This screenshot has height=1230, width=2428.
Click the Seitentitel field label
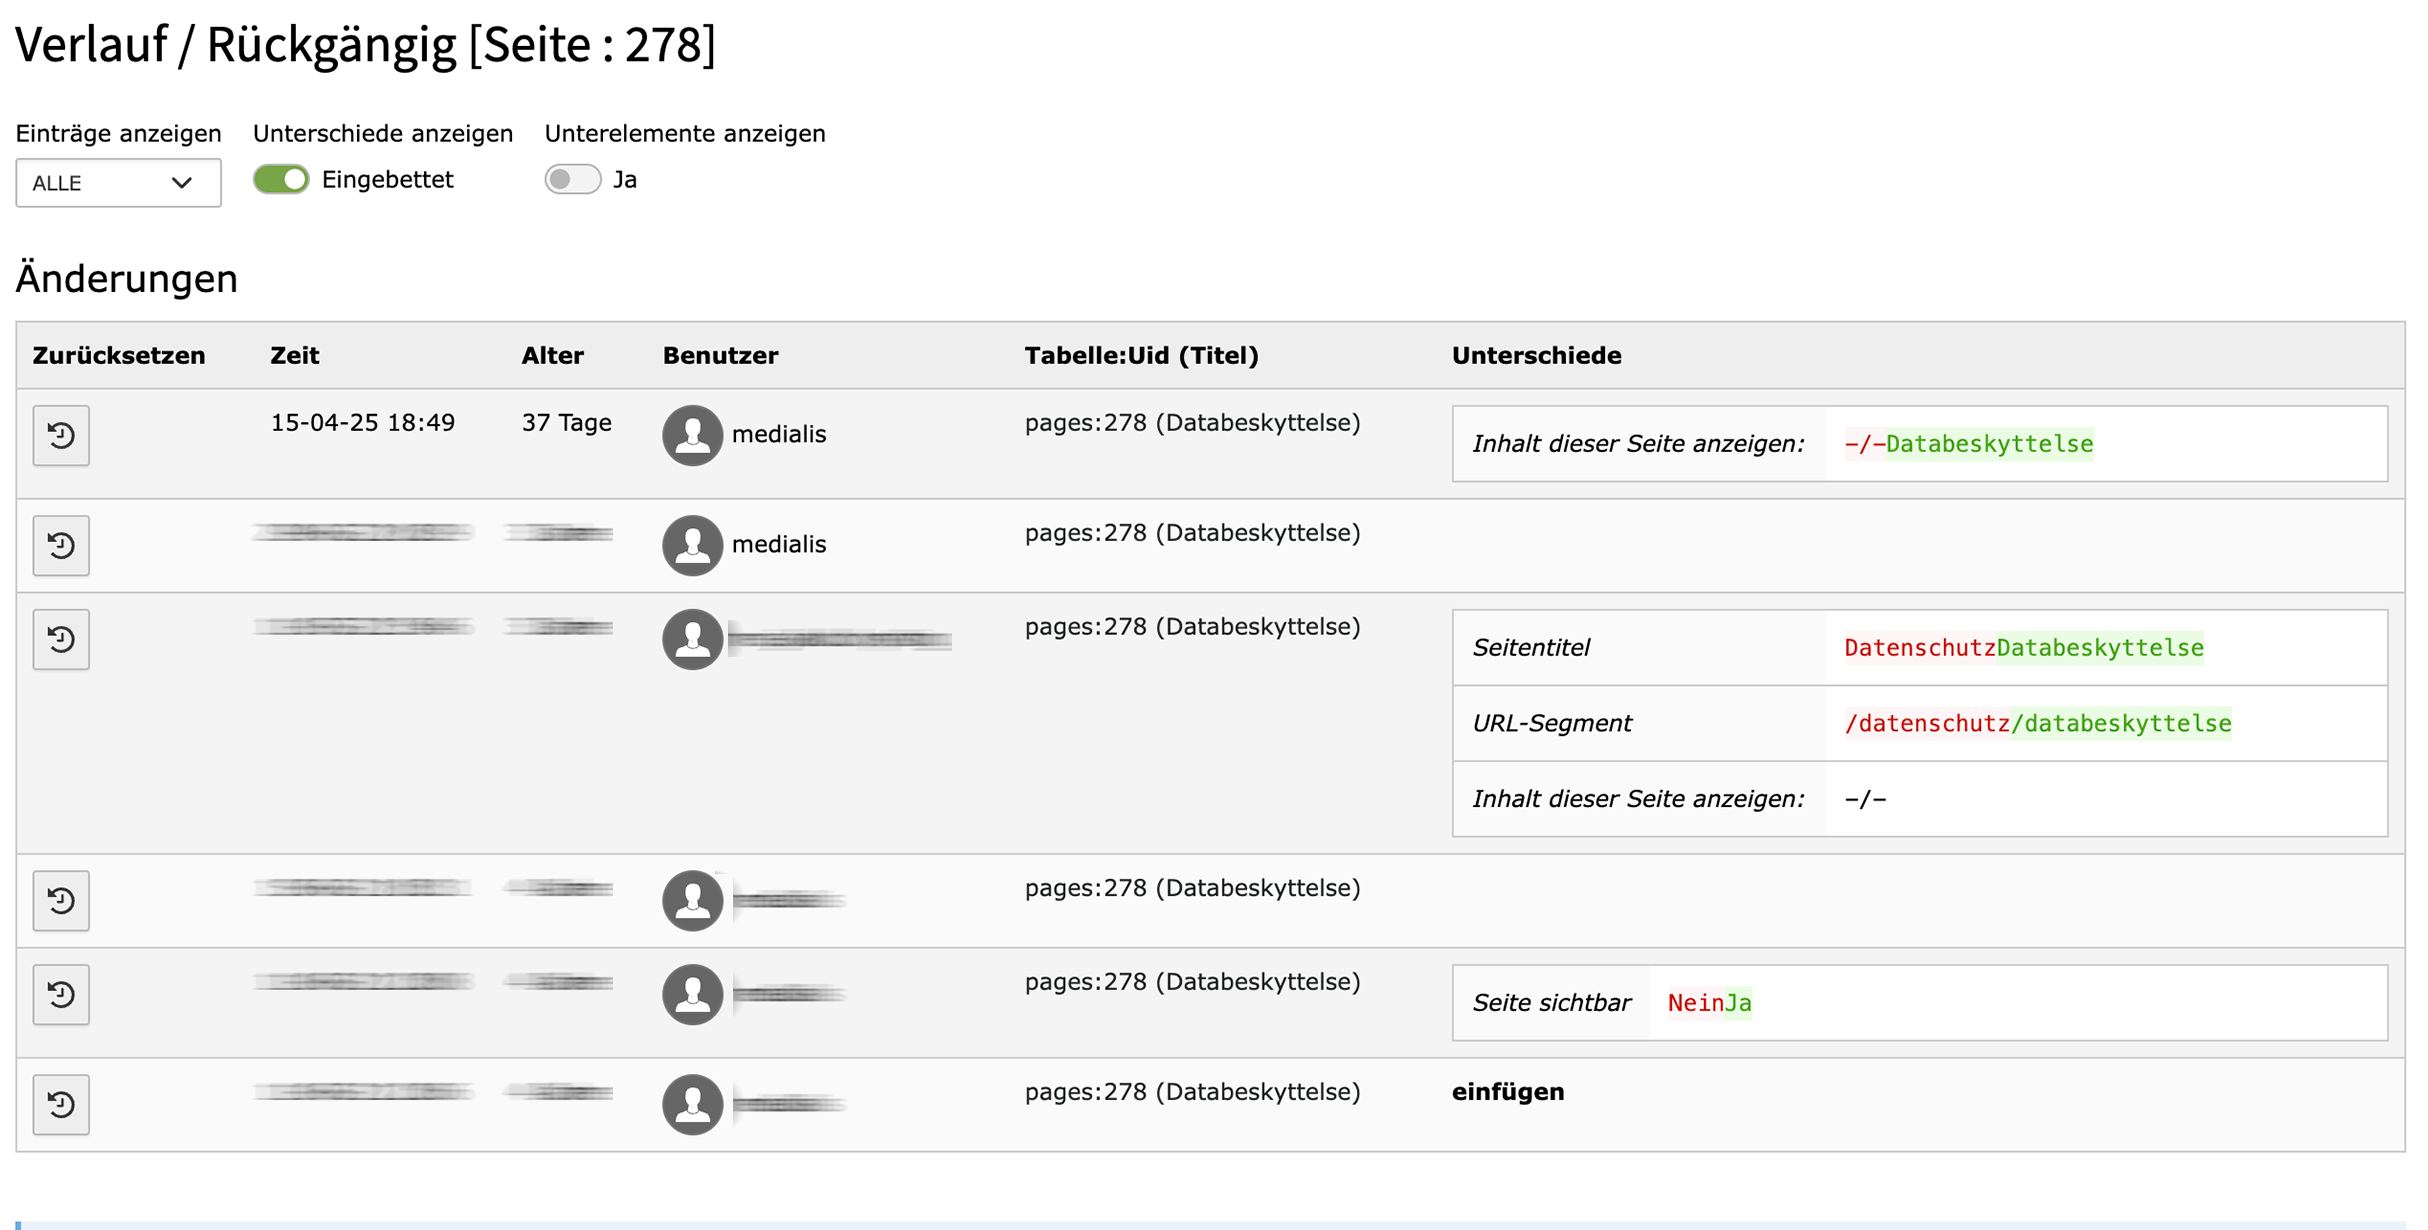coord(1530,648)
